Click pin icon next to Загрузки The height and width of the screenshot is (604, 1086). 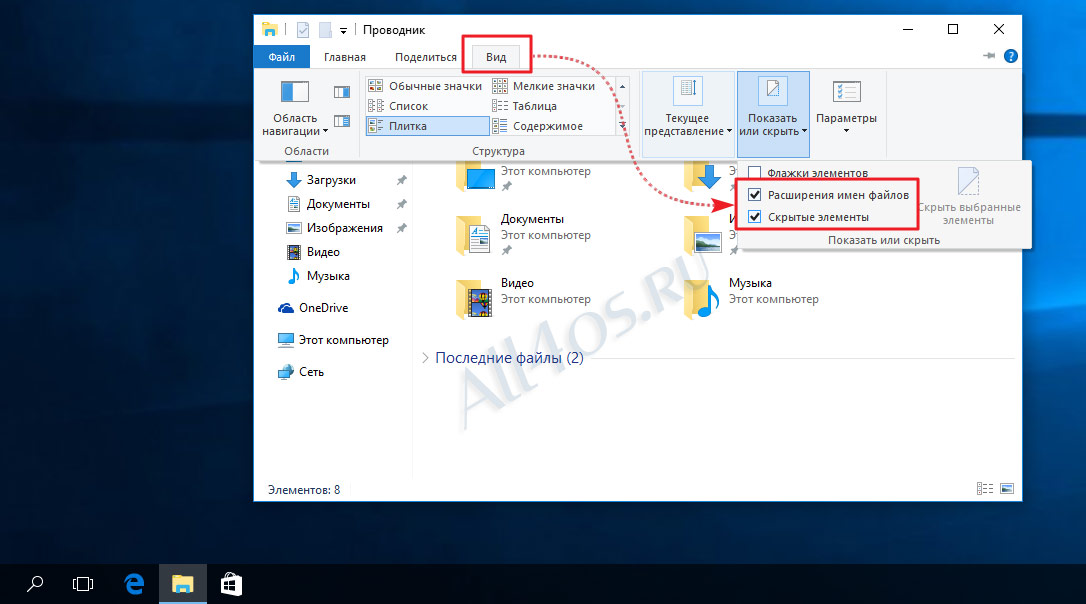[402, 180]
